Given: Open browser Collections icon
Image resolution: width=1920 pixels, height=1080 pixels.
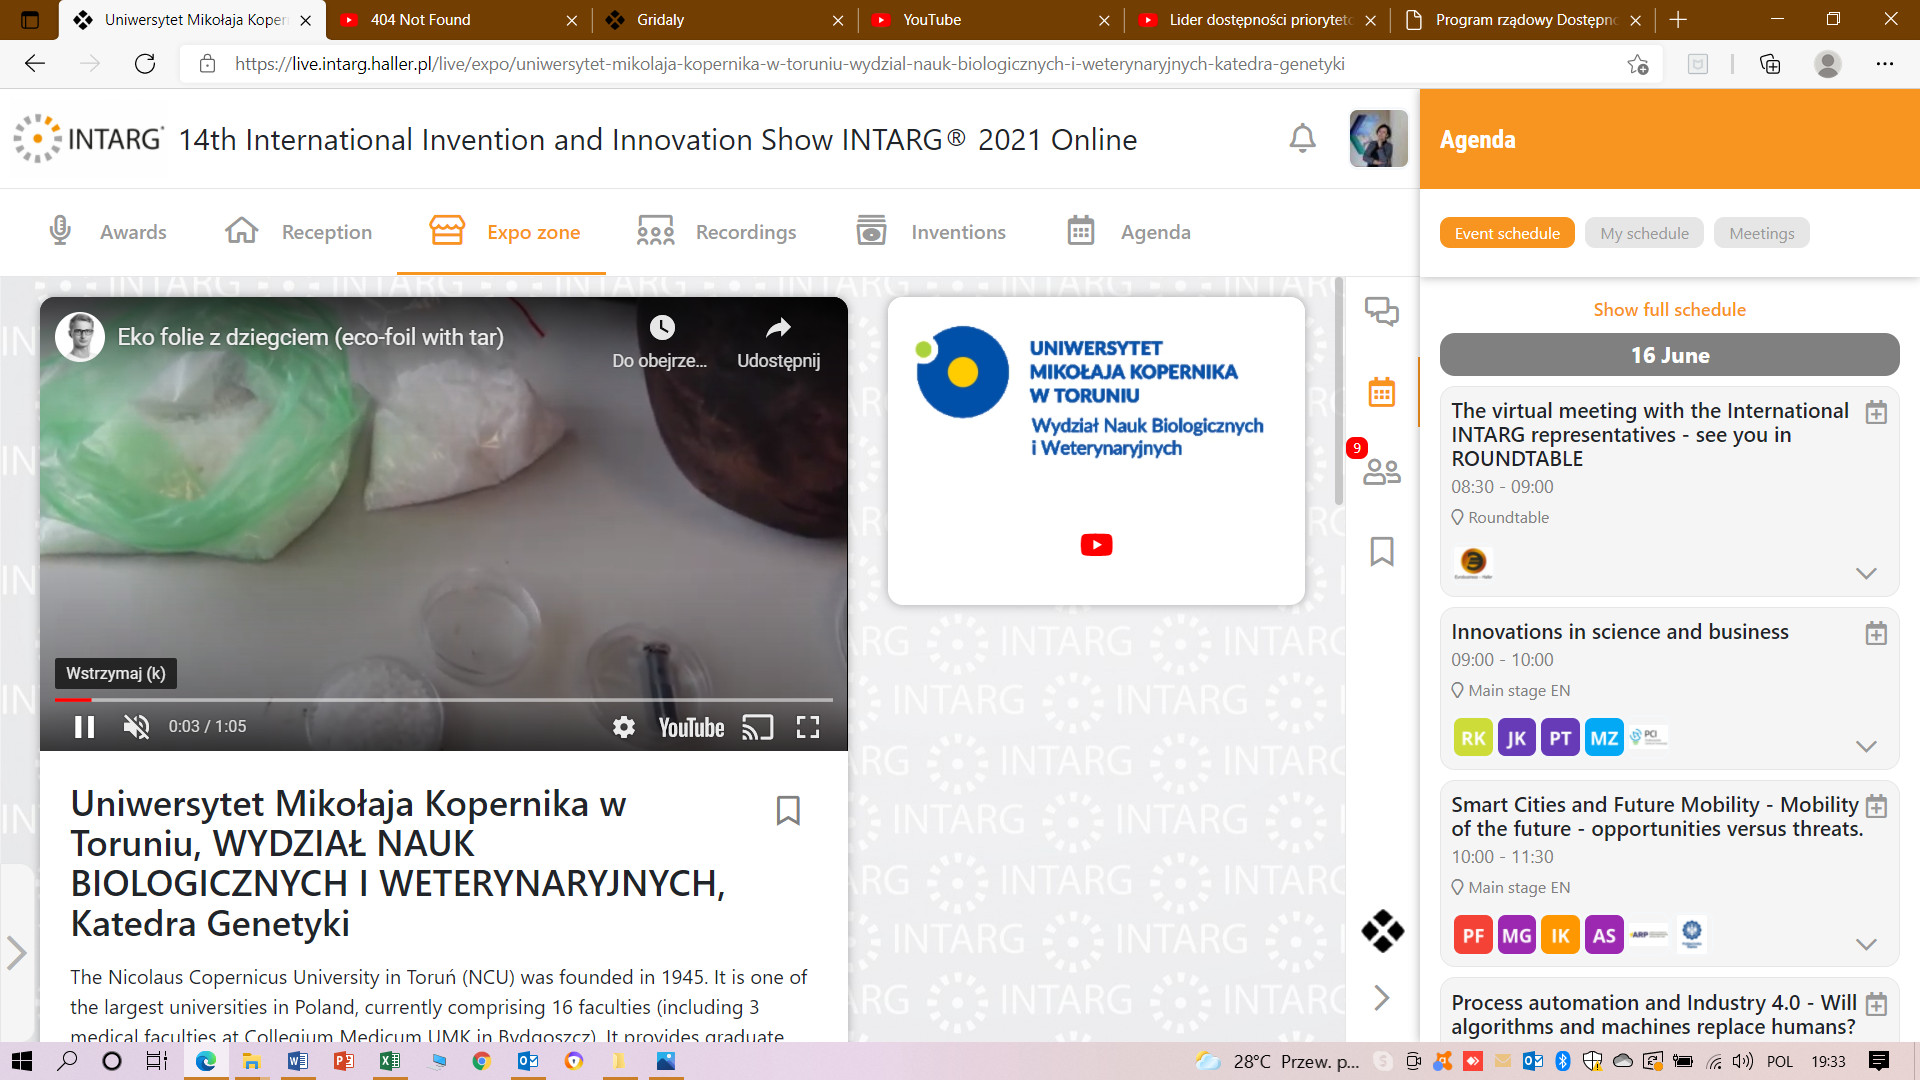Looking at the screenshot, I should (1769, 64).
